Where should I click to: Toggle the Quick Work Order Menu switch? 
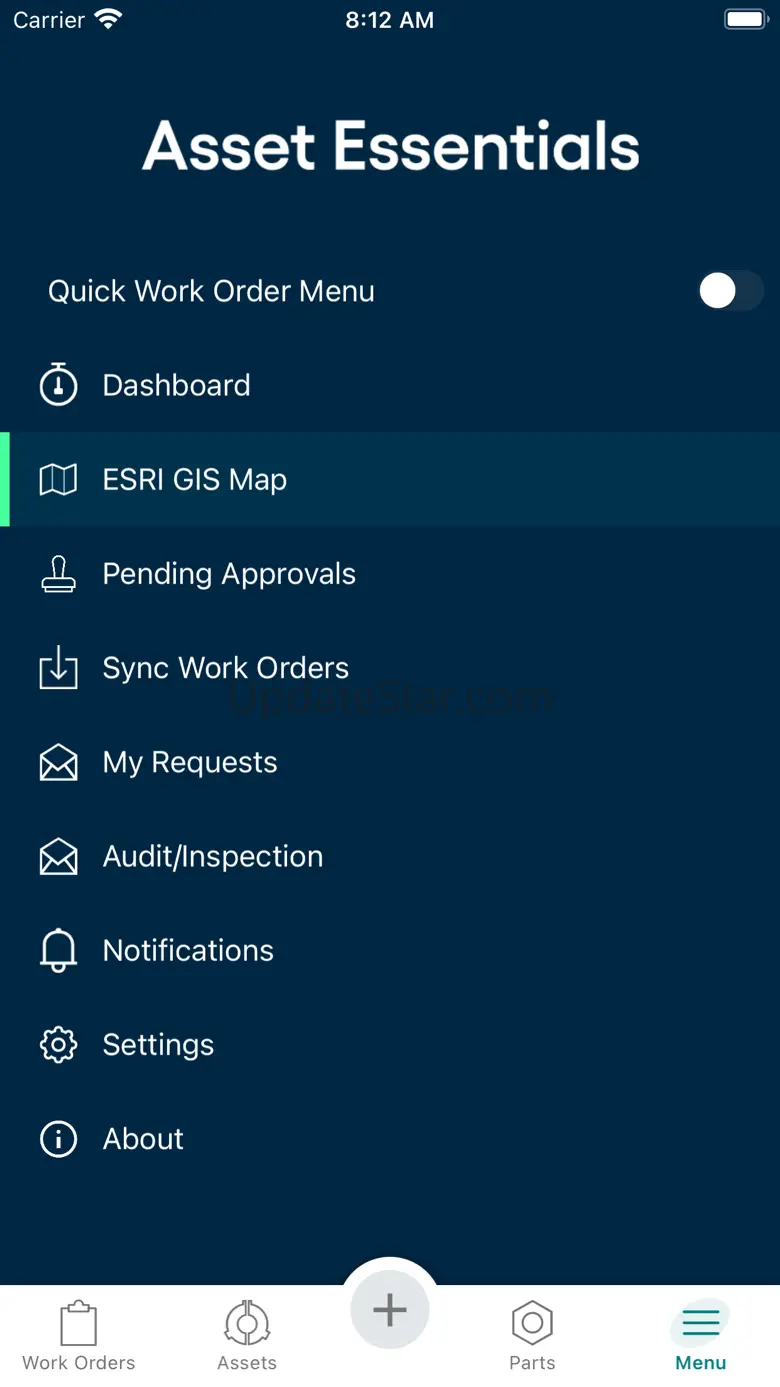731,291
